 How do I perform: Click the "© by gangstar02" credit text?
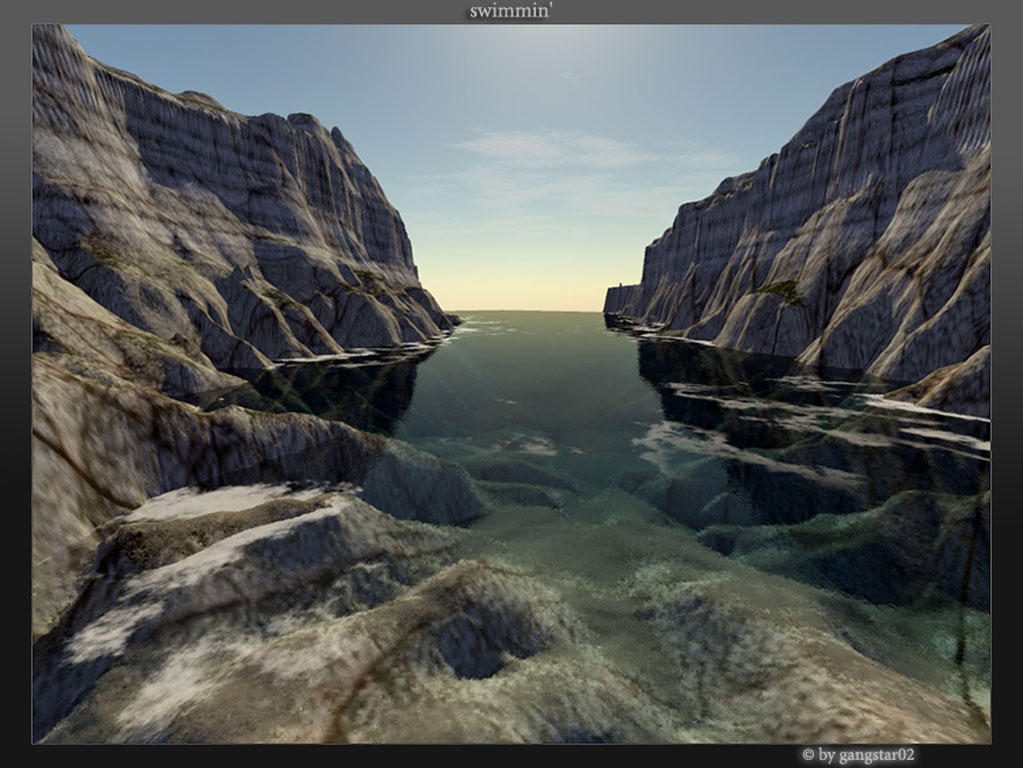point(858,755)
